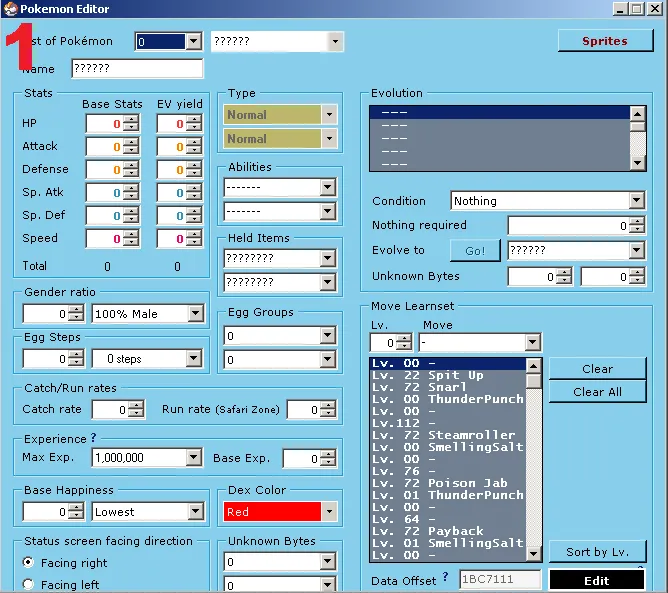The height and width of the screenshot is (593, 668).
Task: Open the first Abilities dropdown
Action: tap(328, 187)
